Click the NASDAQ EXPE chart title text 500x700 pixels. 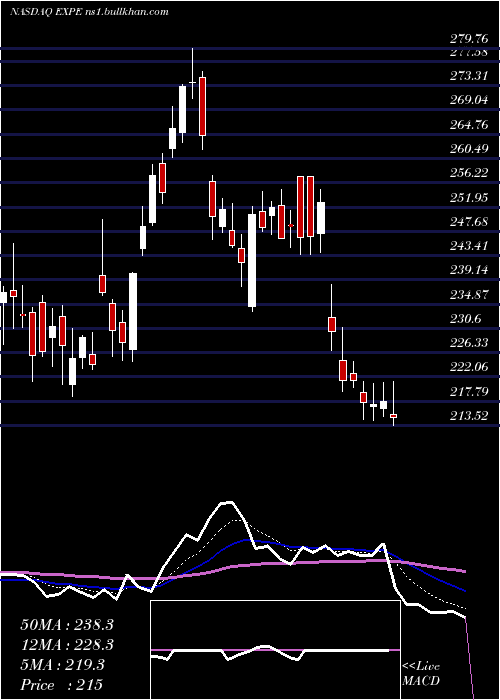[x=89, y=12]
